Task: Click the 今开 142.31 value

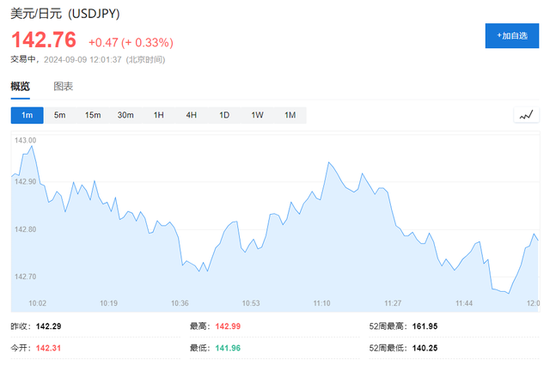Action: [48, 348]
